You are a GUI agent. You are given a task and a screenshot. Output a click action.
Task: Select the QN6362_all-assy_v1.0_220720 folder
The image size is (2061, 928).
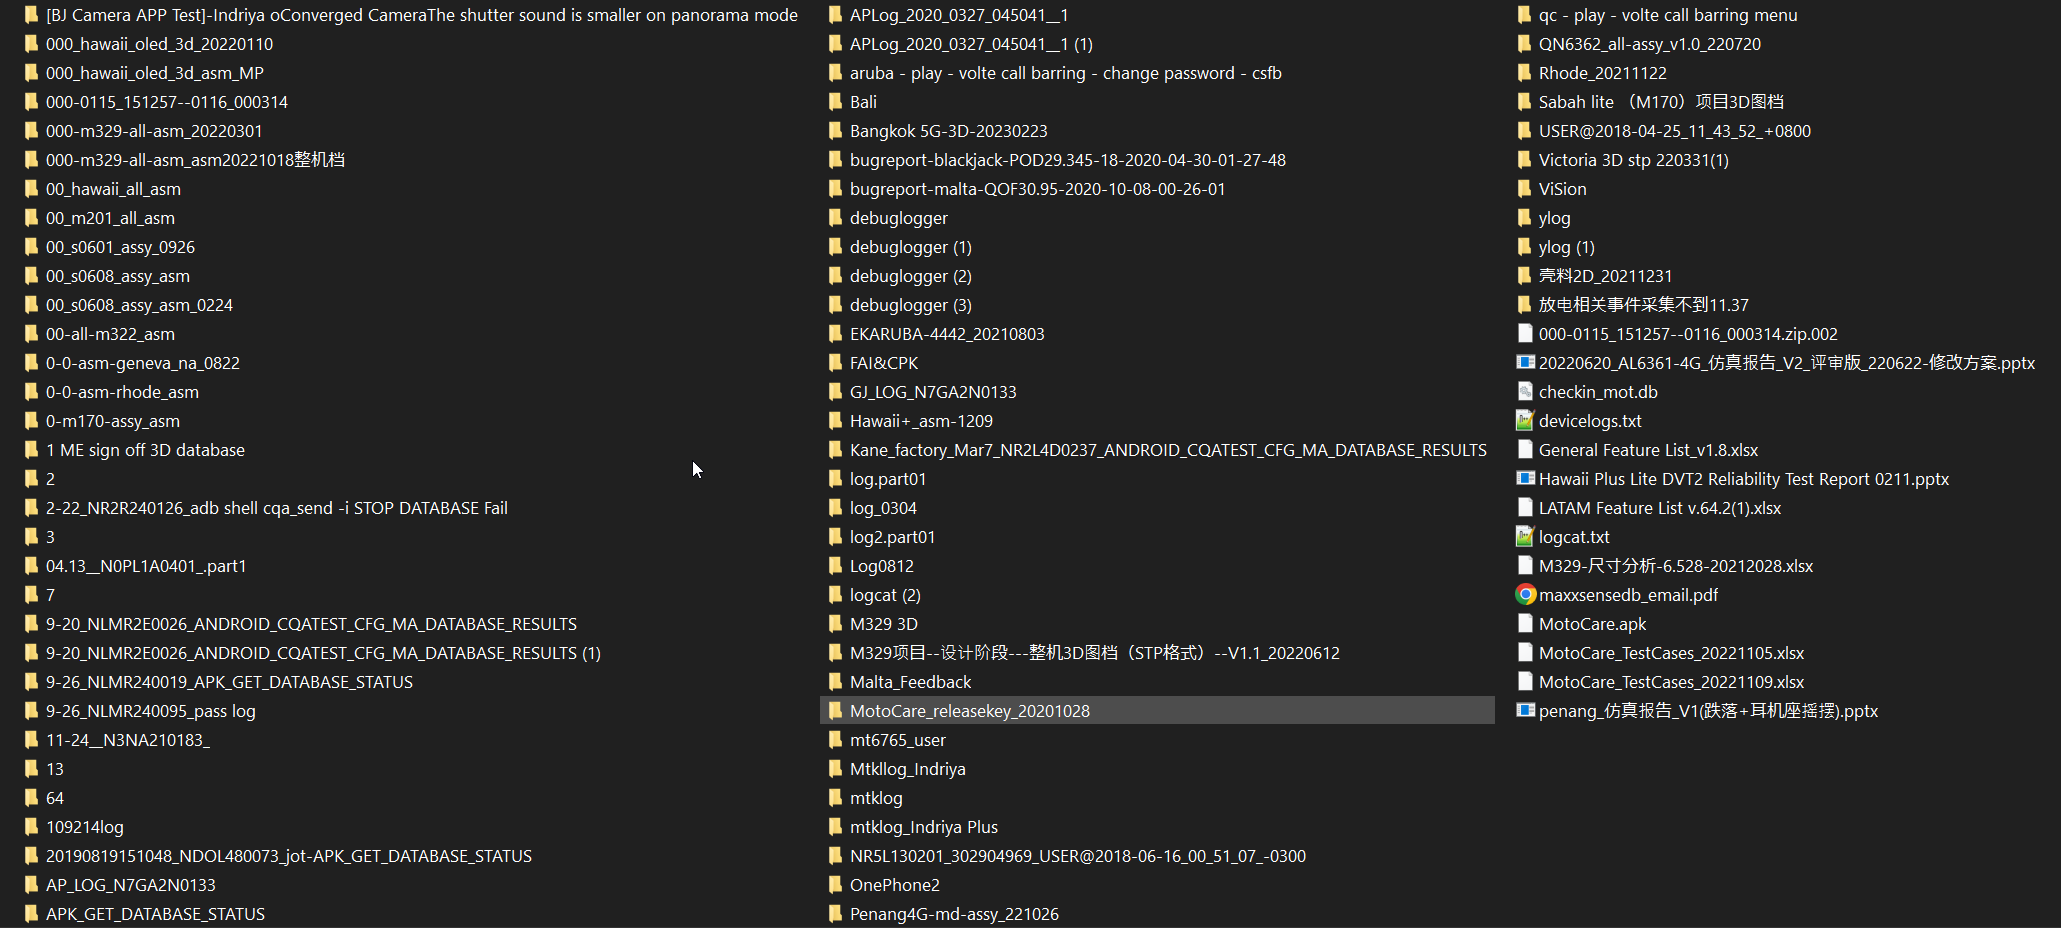(1650, 44)
